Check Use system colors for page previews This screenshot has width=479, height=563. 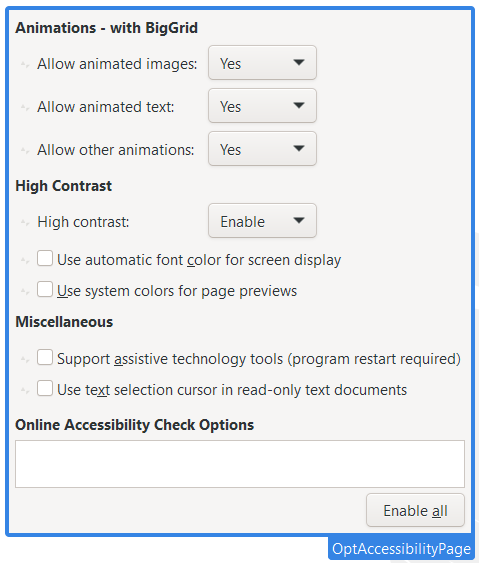click(x=45, y=289)
